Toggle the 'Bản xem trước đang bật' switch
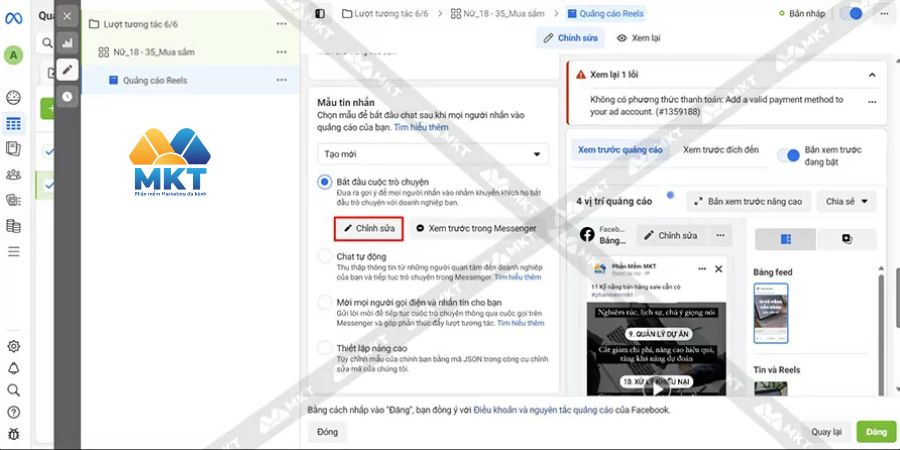This screenshot has width=900, height=450. tap(793, 155)
